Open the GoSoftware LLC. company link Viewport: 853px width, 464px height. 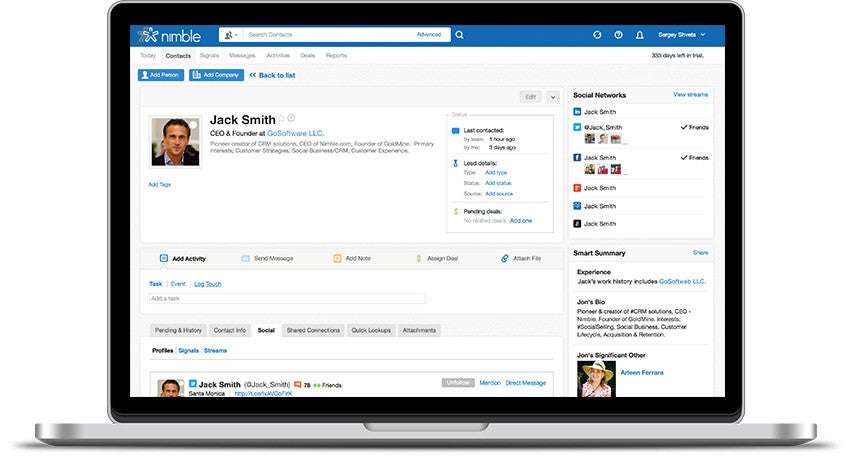pyautogui.click(x=295, y=133)
